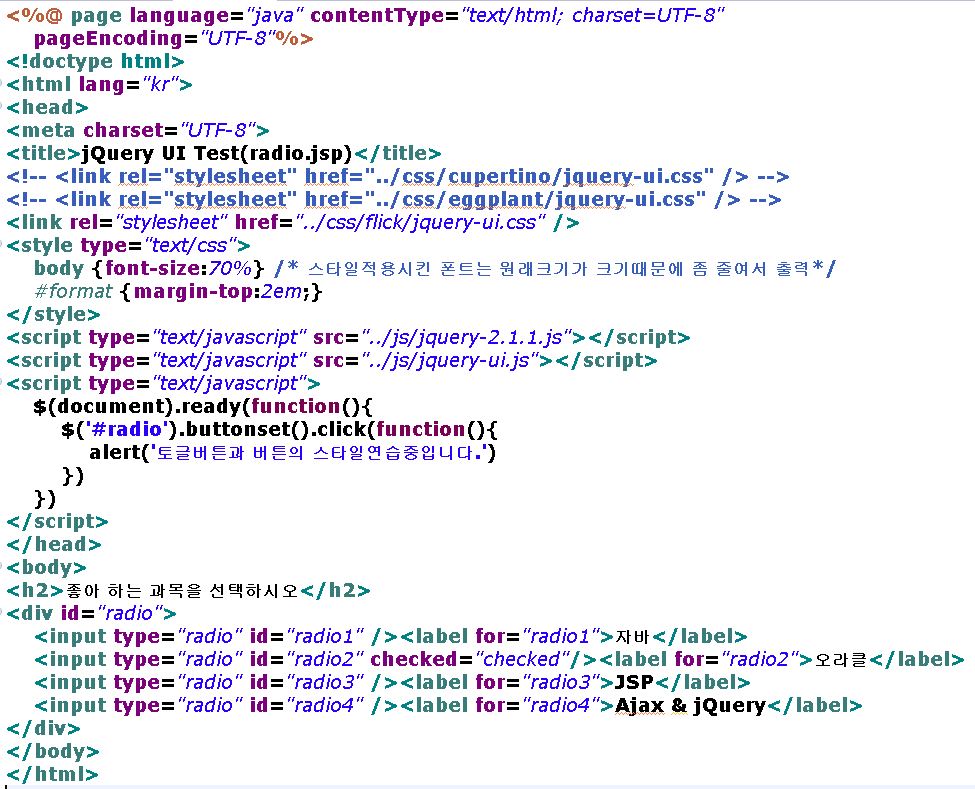Viewport: 975px width, 789px height.
Task: Click the closing </style> tag
Action: click(53, 315)
